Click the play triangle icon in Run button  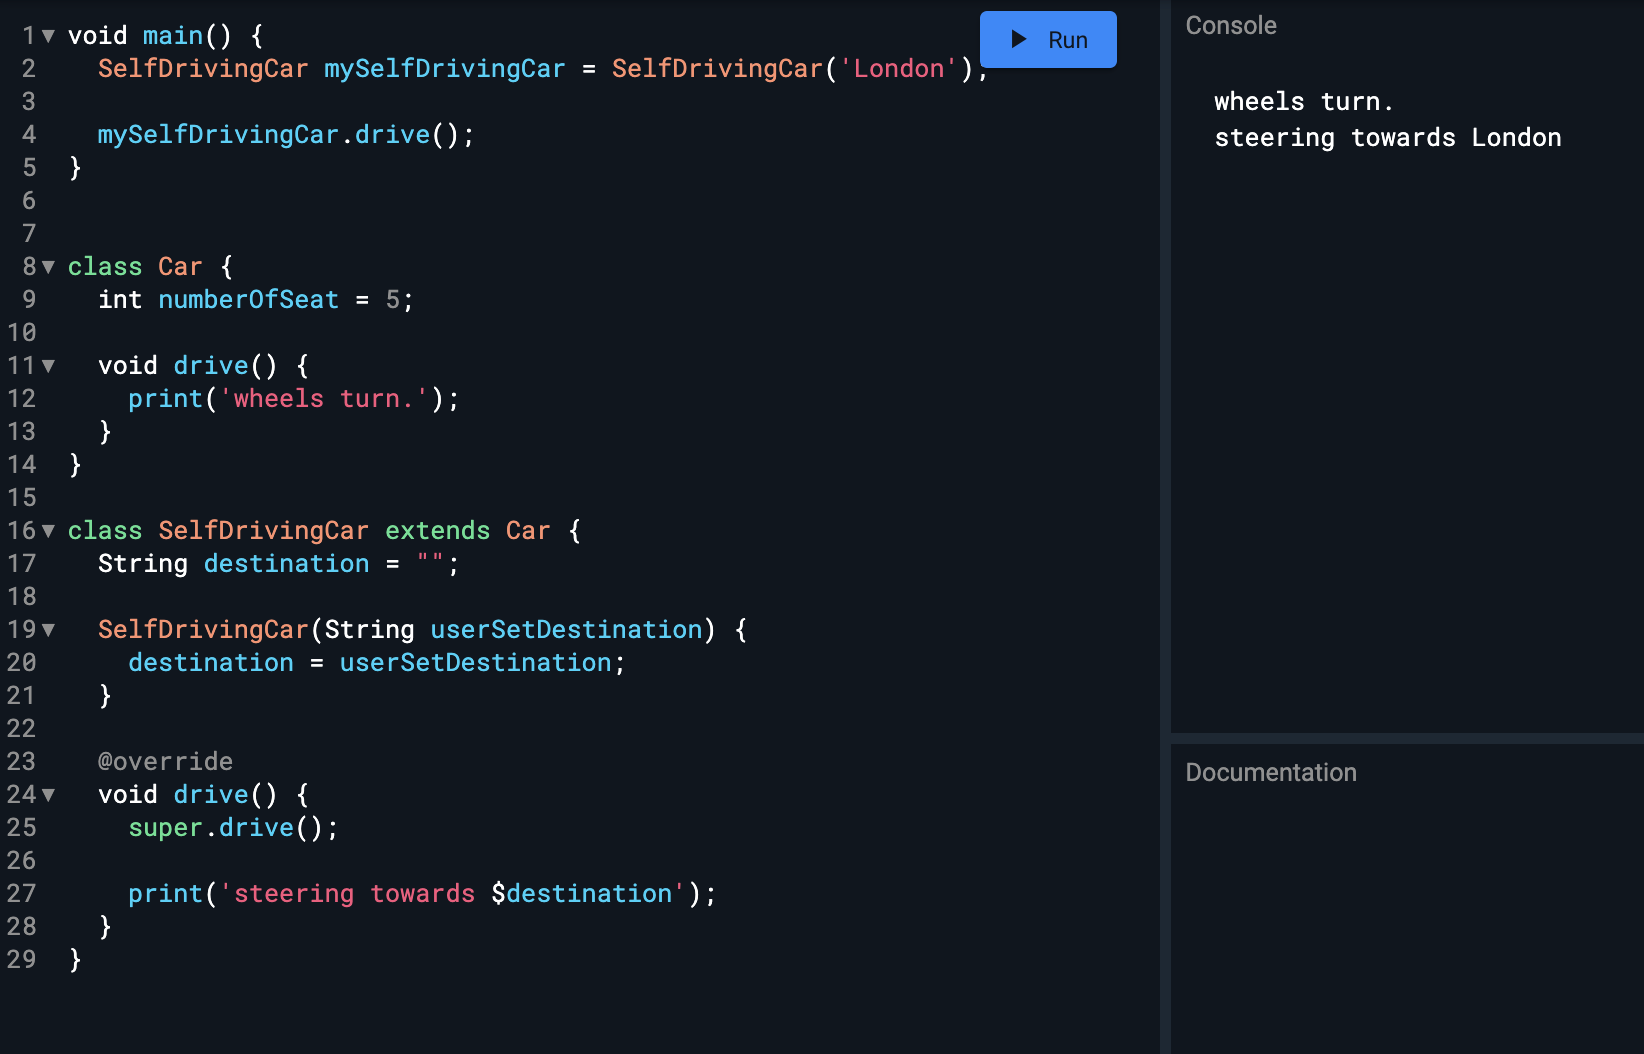[x=1018, y=40]
